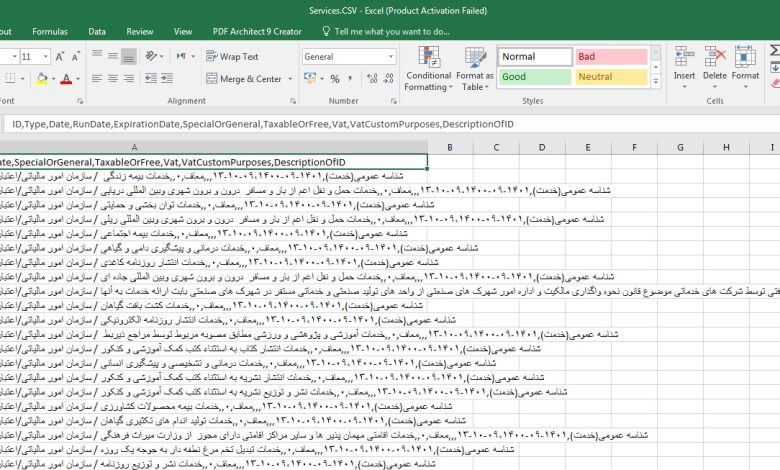Open Conditional Formatting menu
This screenshot has width=780, height=470.
[428, 68]
